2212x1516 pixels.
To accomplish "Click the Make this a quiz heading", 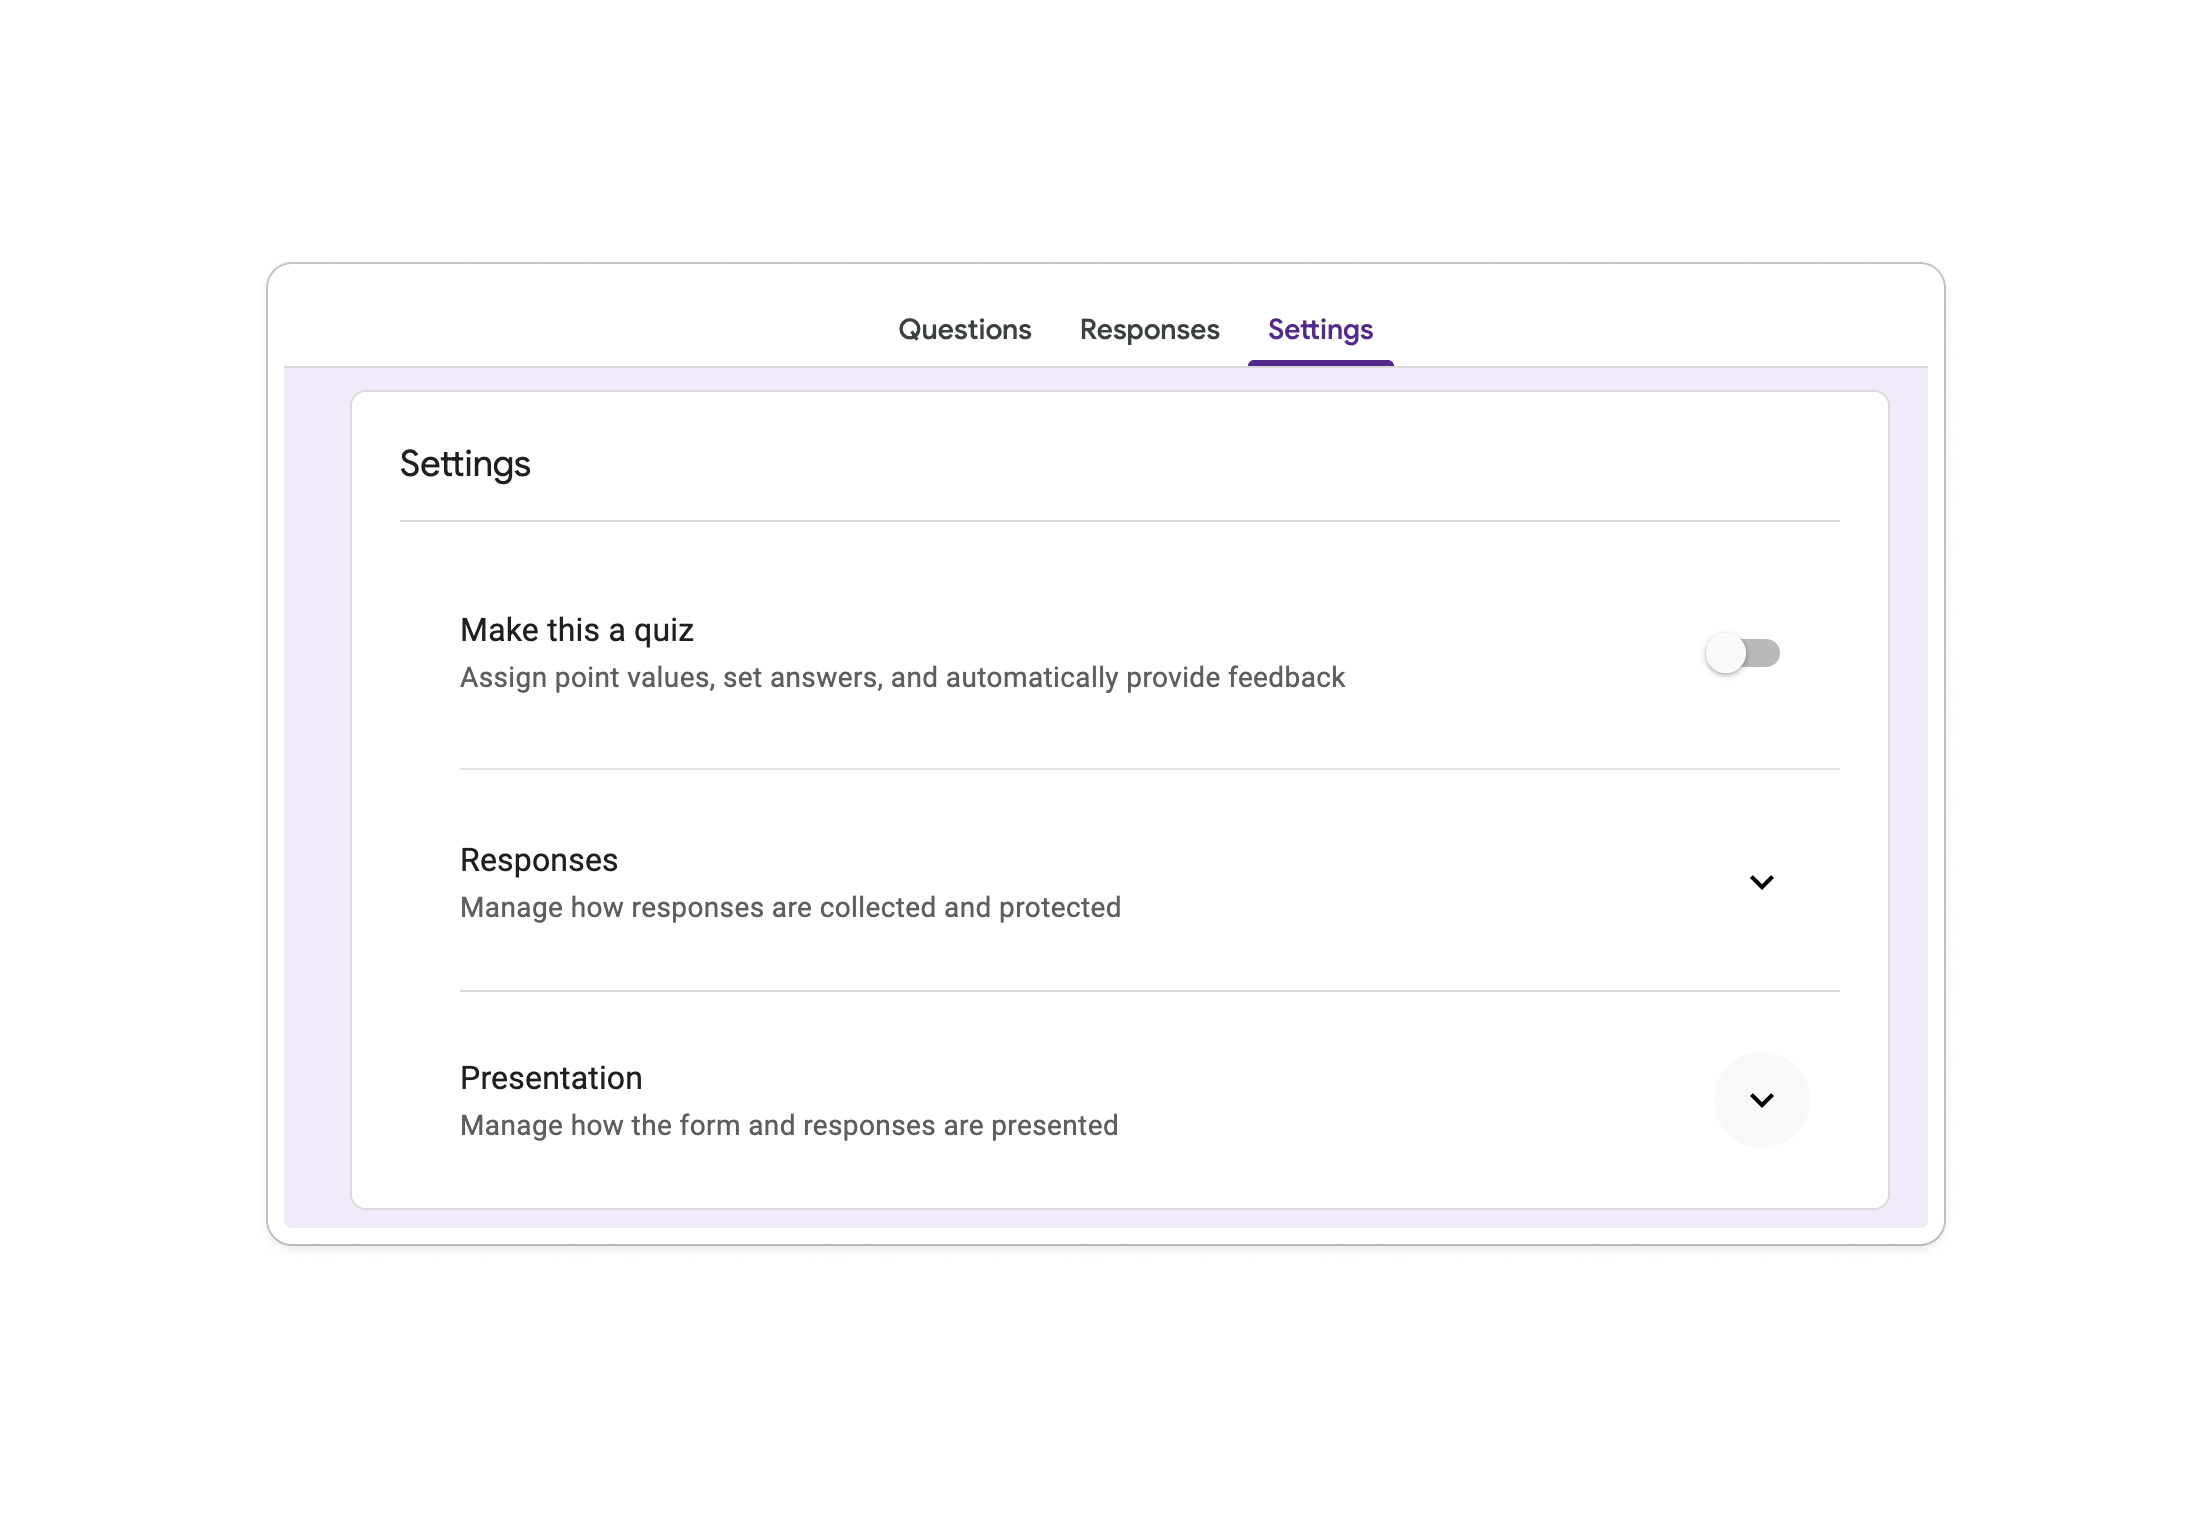I will click(576, 630).
